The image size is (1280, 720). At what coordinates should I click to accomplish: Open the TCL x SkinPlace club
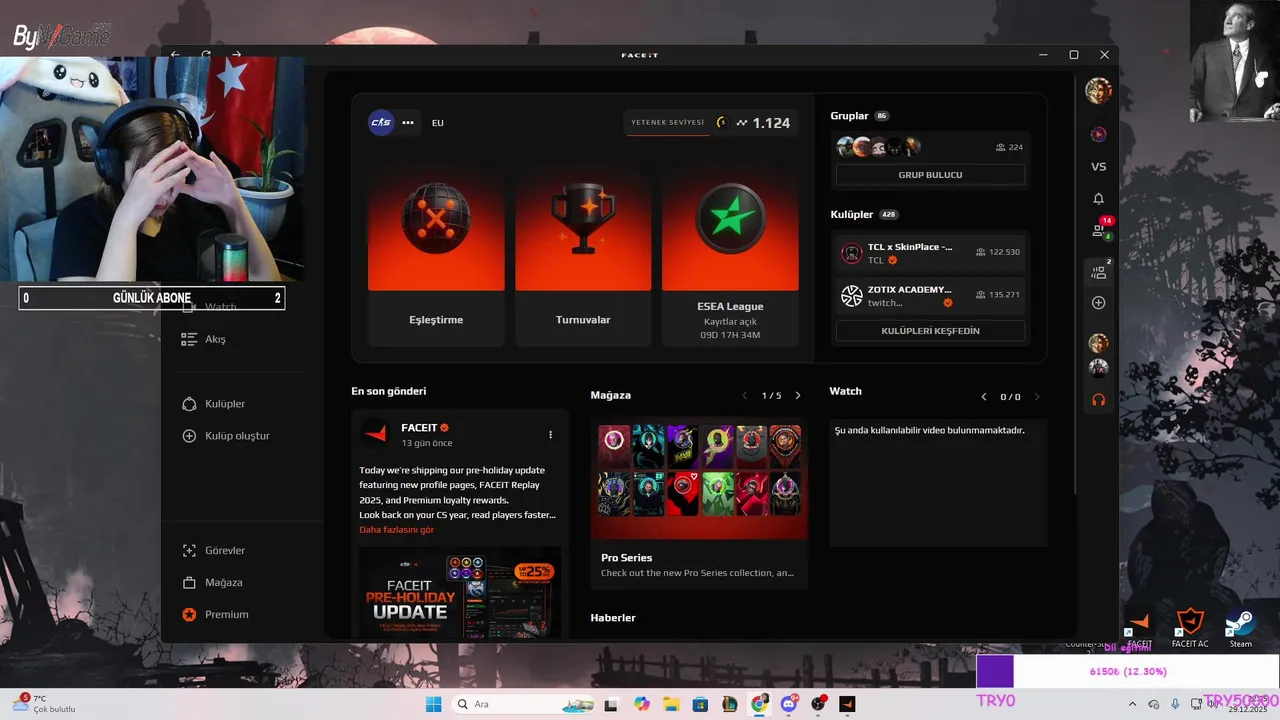pyautogui.click(x=930, y=253)
